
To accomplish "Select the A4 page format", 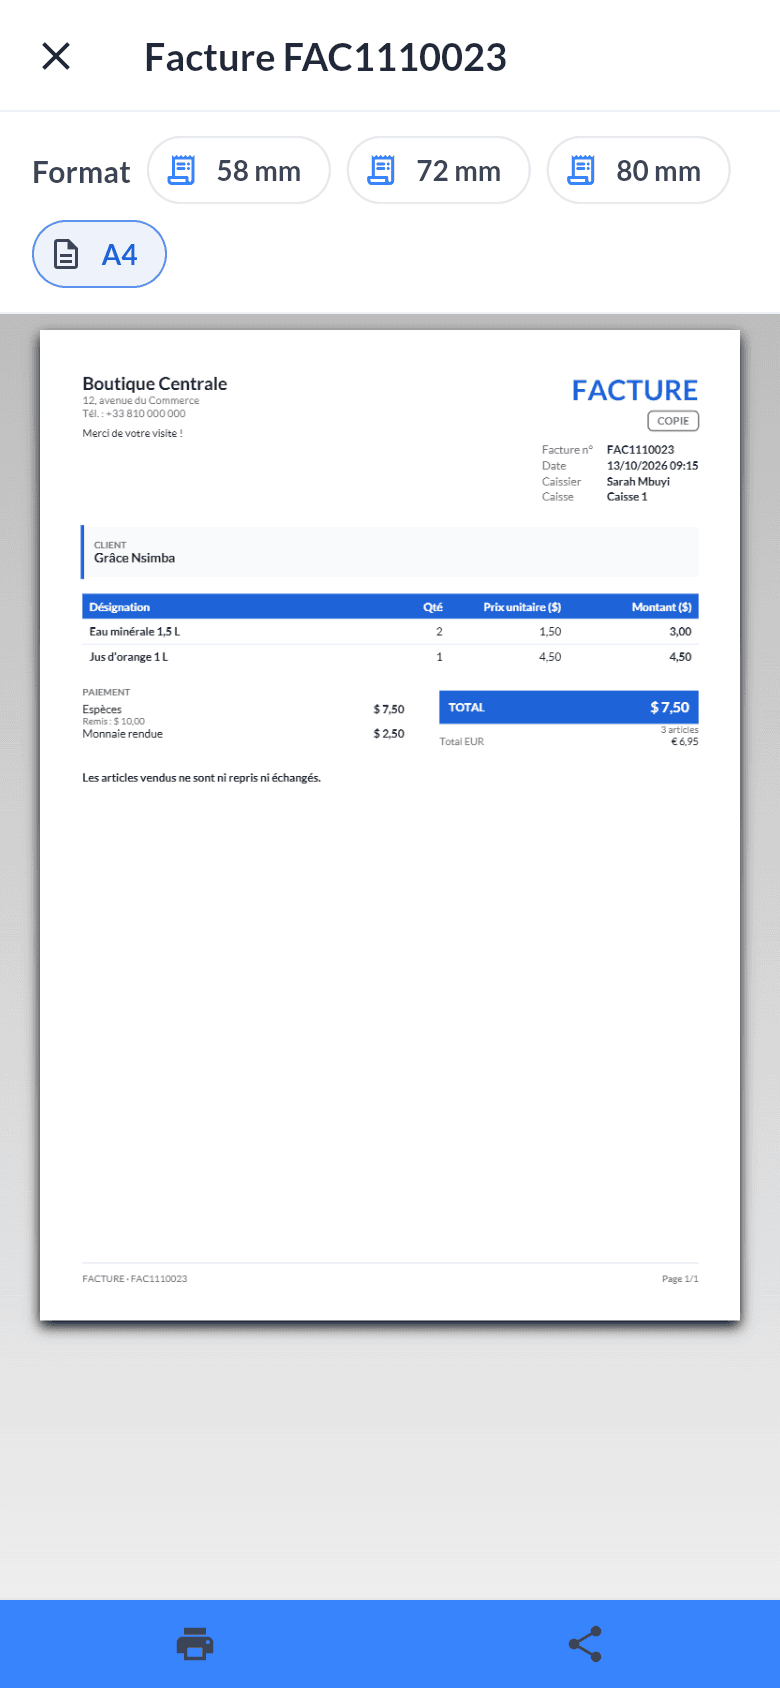I will [x=99, y=254].
